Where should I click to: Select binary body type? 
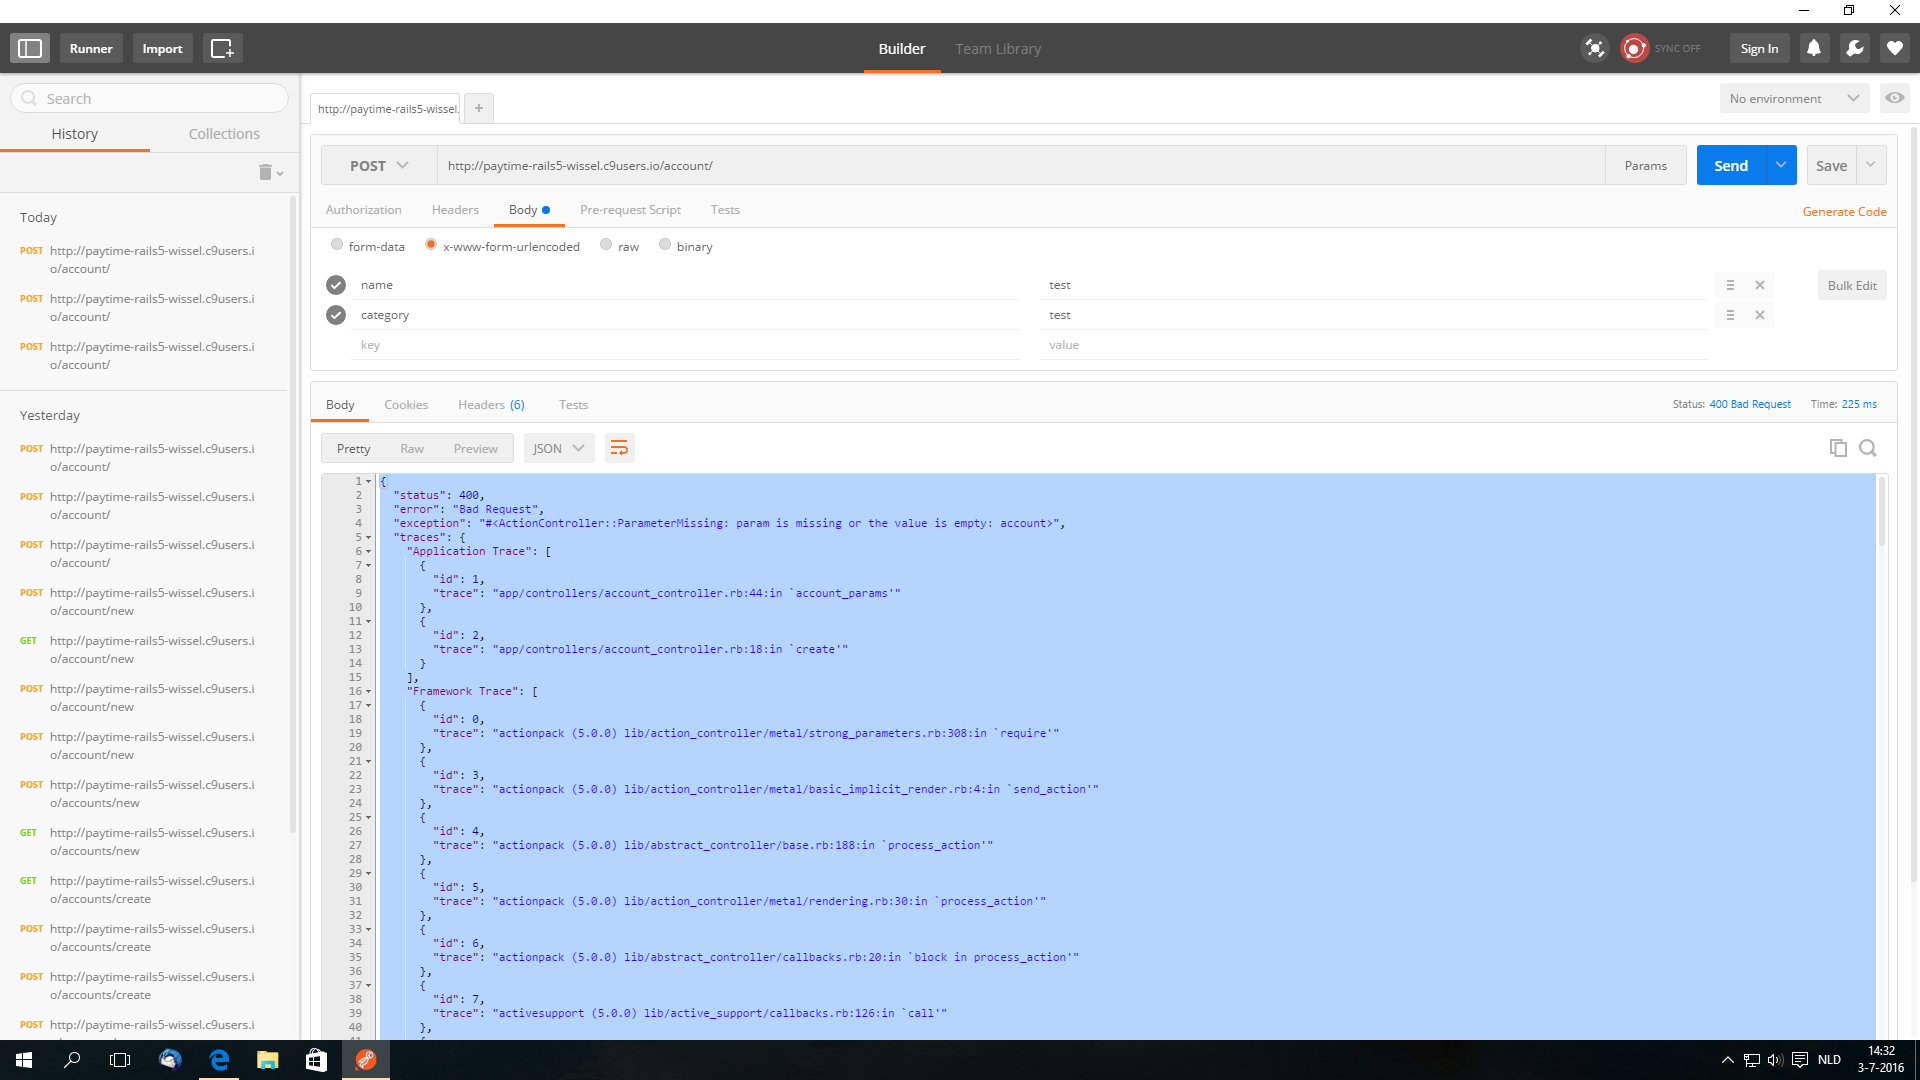[665, 245]
